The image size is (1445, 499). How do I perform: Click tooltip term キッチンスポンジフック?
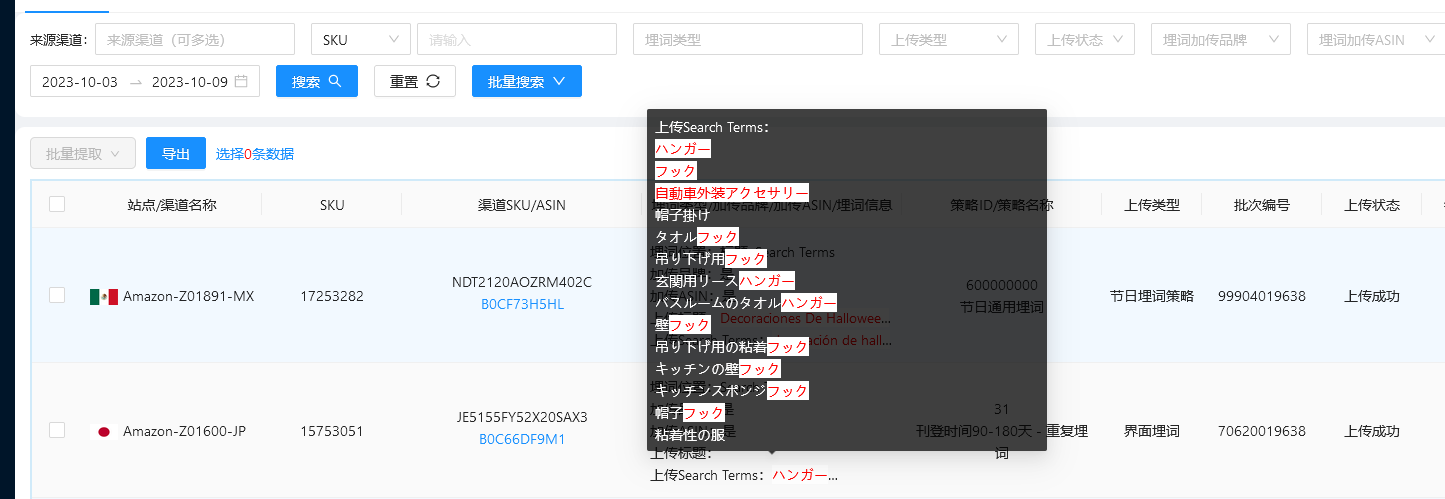[732, 391]
